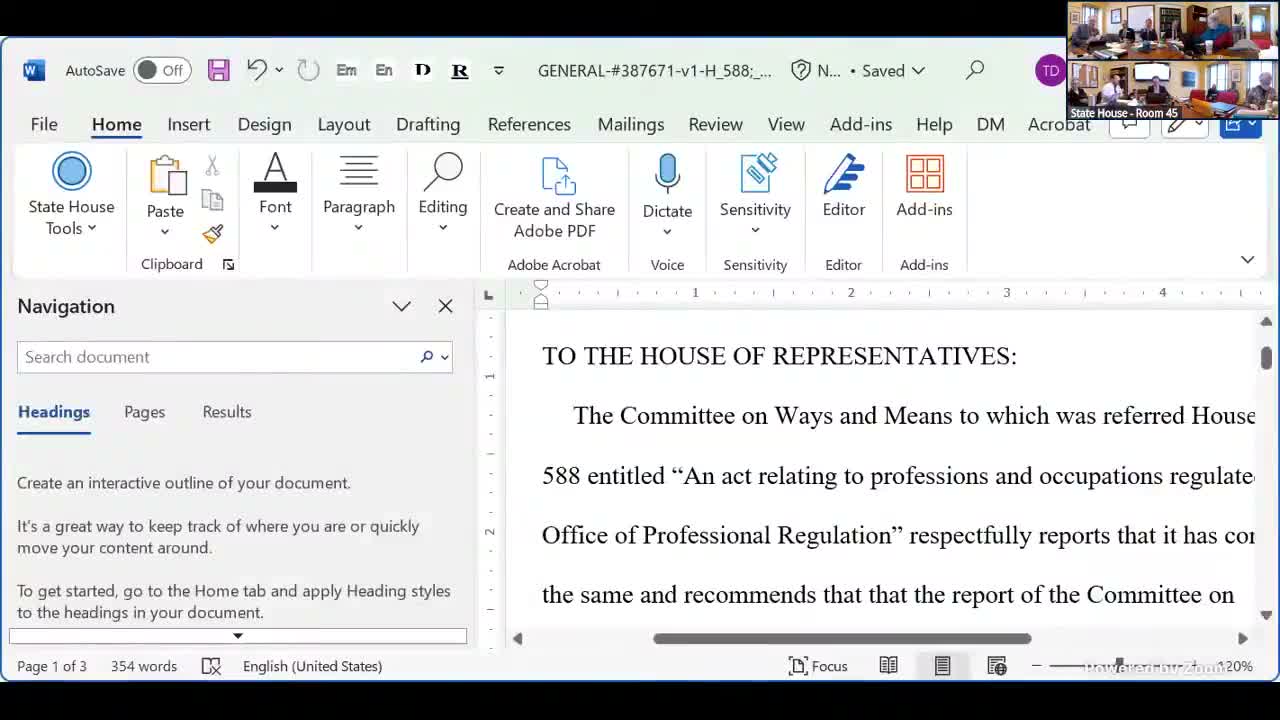Open the References tab

click(x=529, y=124)
